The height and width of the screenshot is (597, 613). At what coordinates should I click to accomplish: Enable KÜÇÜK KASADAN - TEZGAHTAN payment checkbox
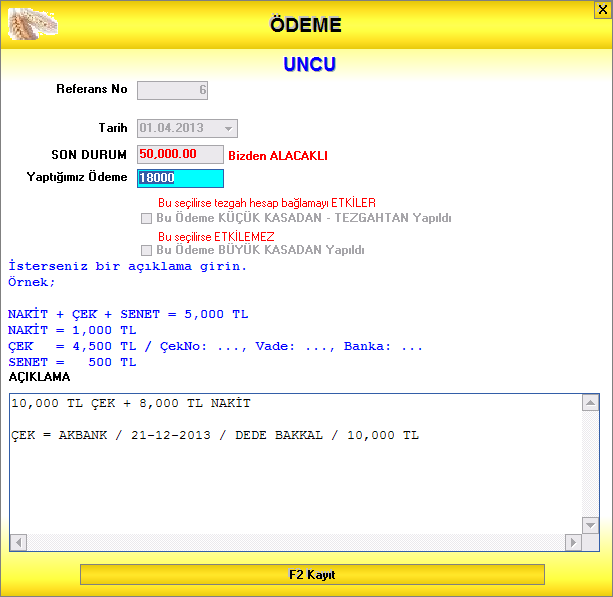point(147,218)
